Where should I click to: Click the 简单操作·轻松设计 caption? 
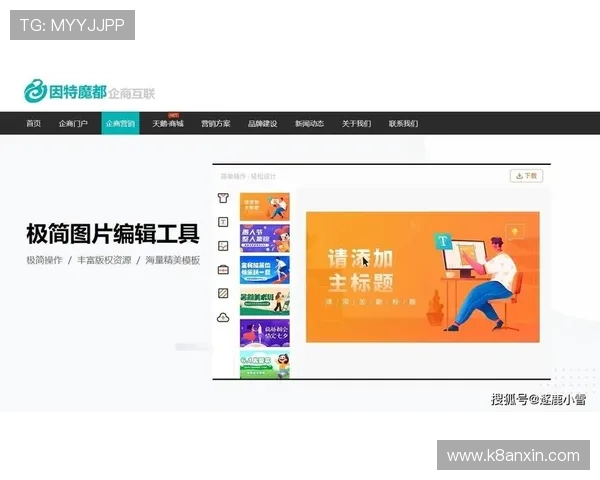pyautogui.click(x=248, y=176)
